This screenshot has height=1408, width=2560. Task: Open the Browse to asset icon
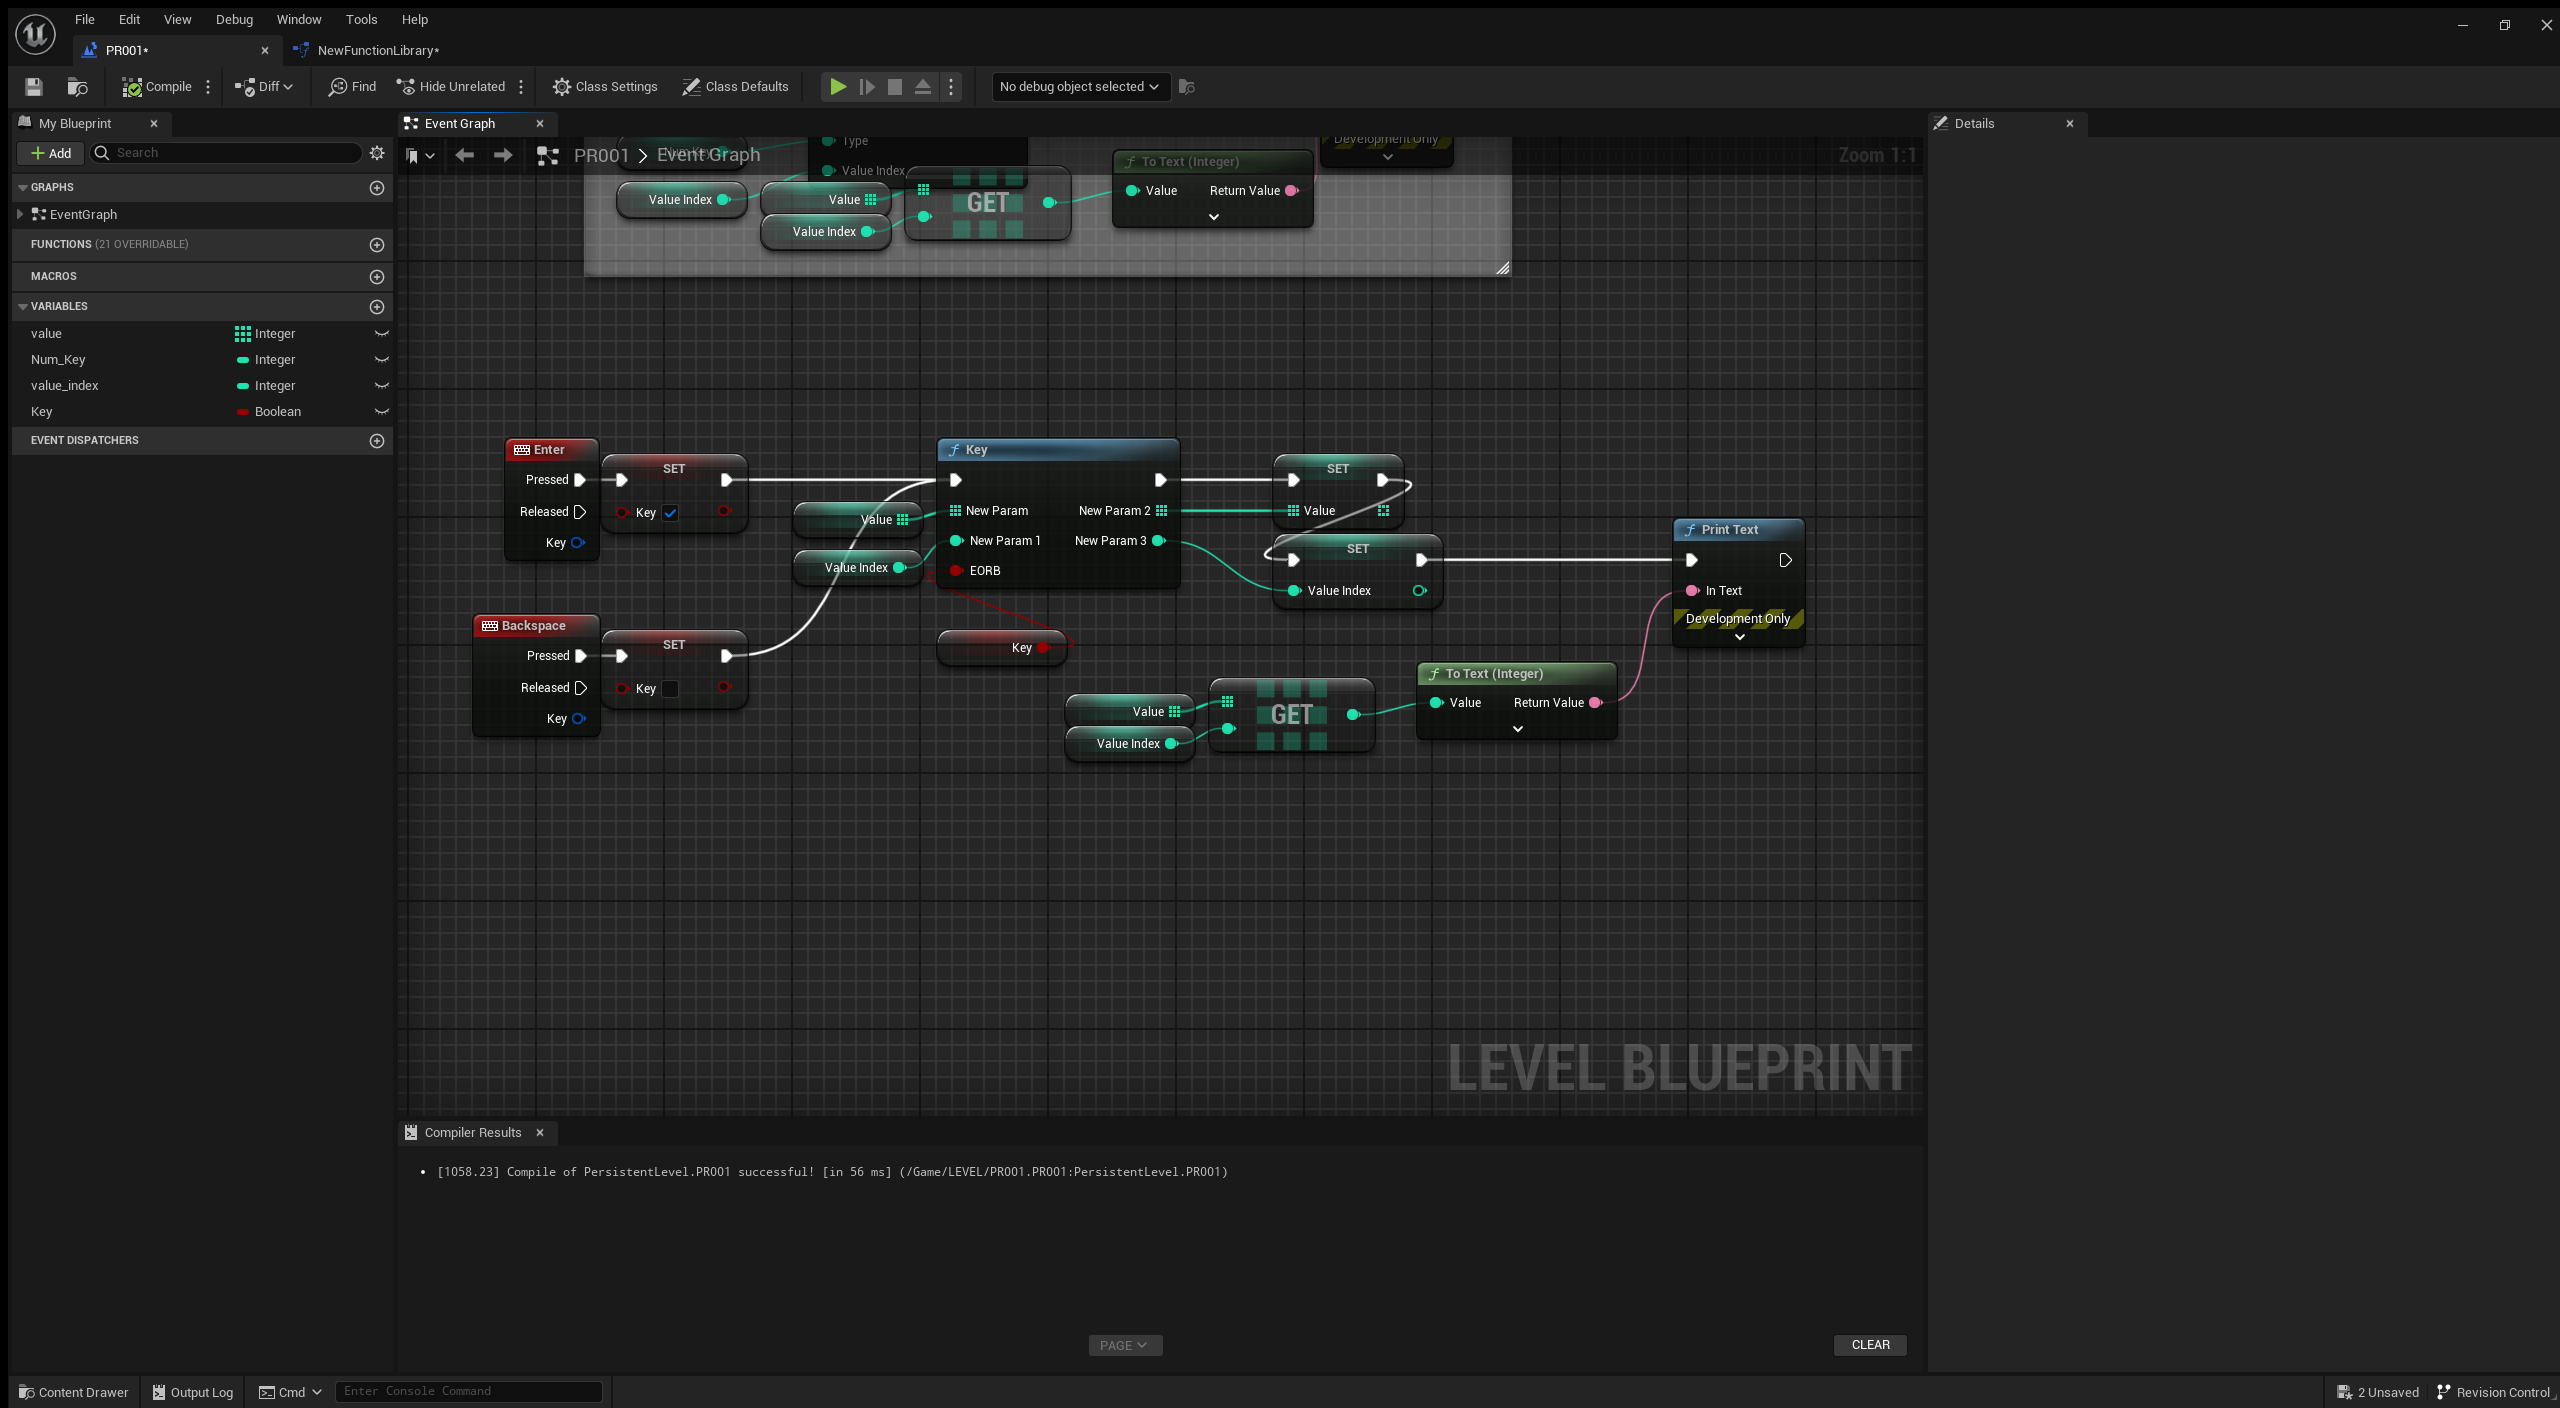pos(77,87)
